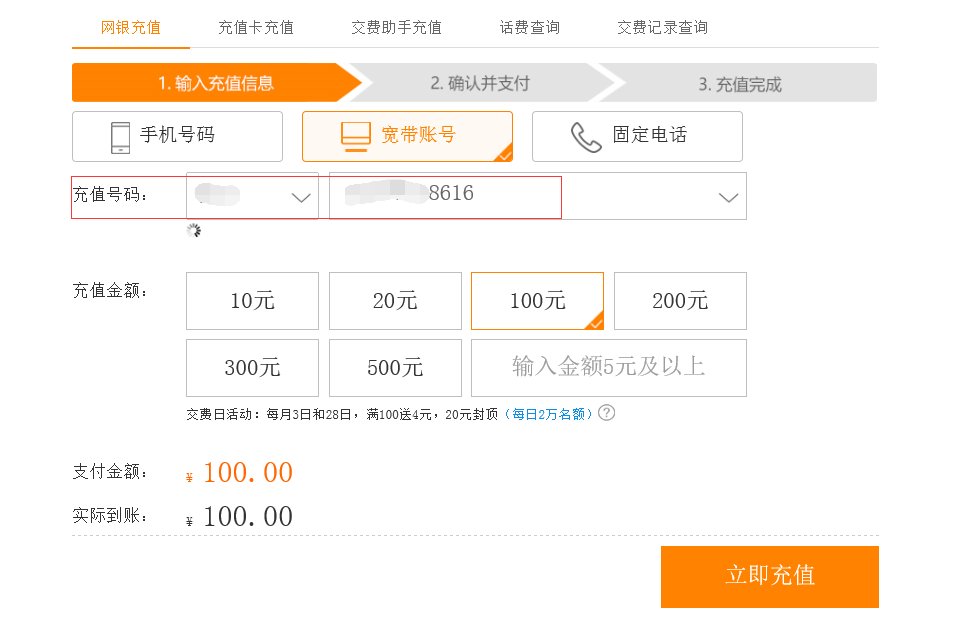Switch to the 充值卡充值 tab
This screenshot has height=618, width=971.
pos(255,28)
